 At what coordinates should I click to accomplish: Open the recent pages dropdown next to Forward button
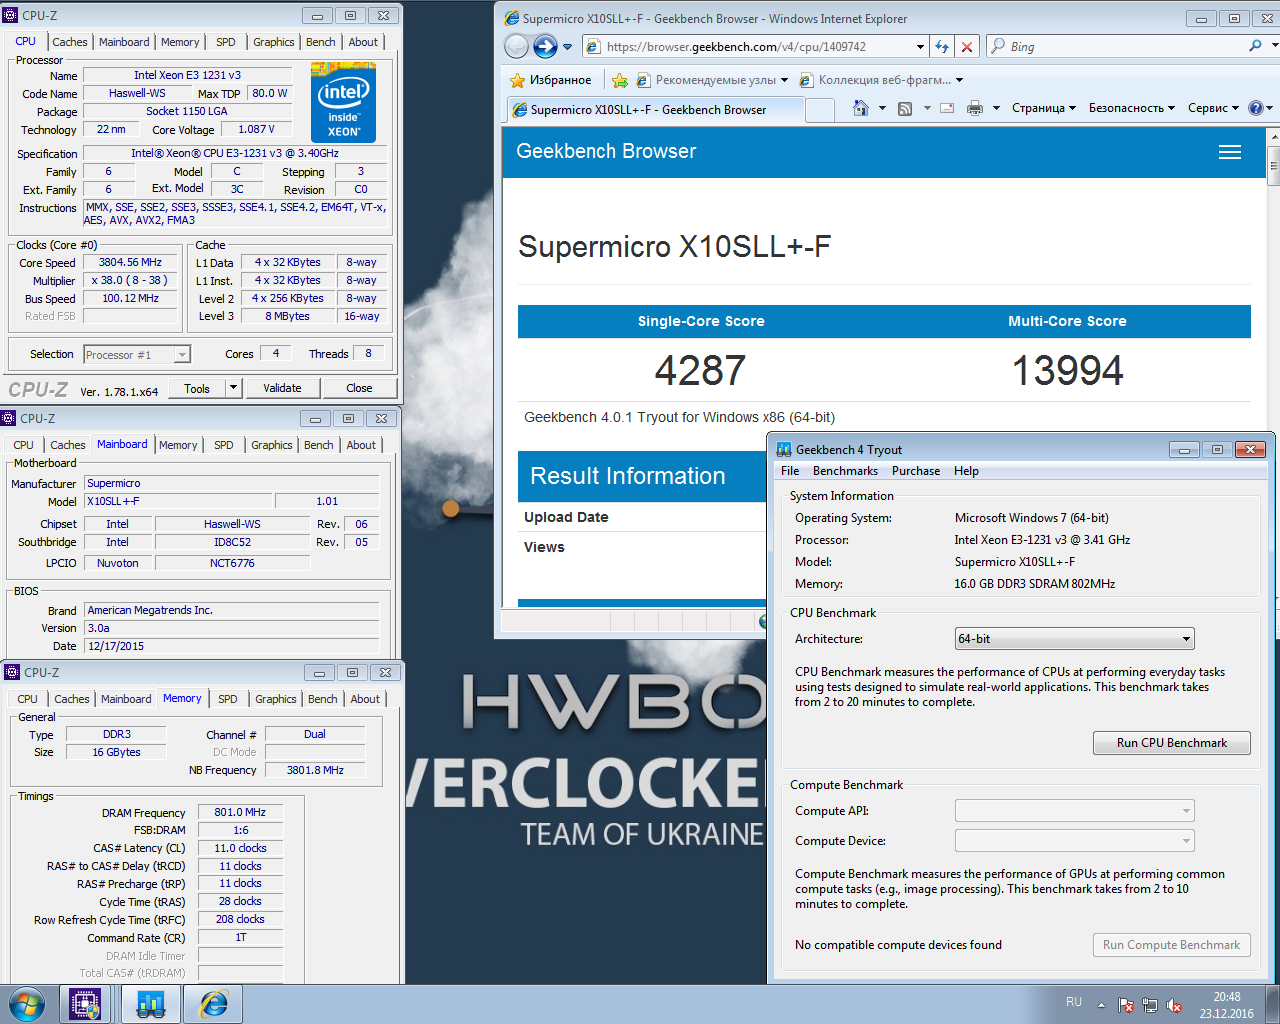click(568, 47)
